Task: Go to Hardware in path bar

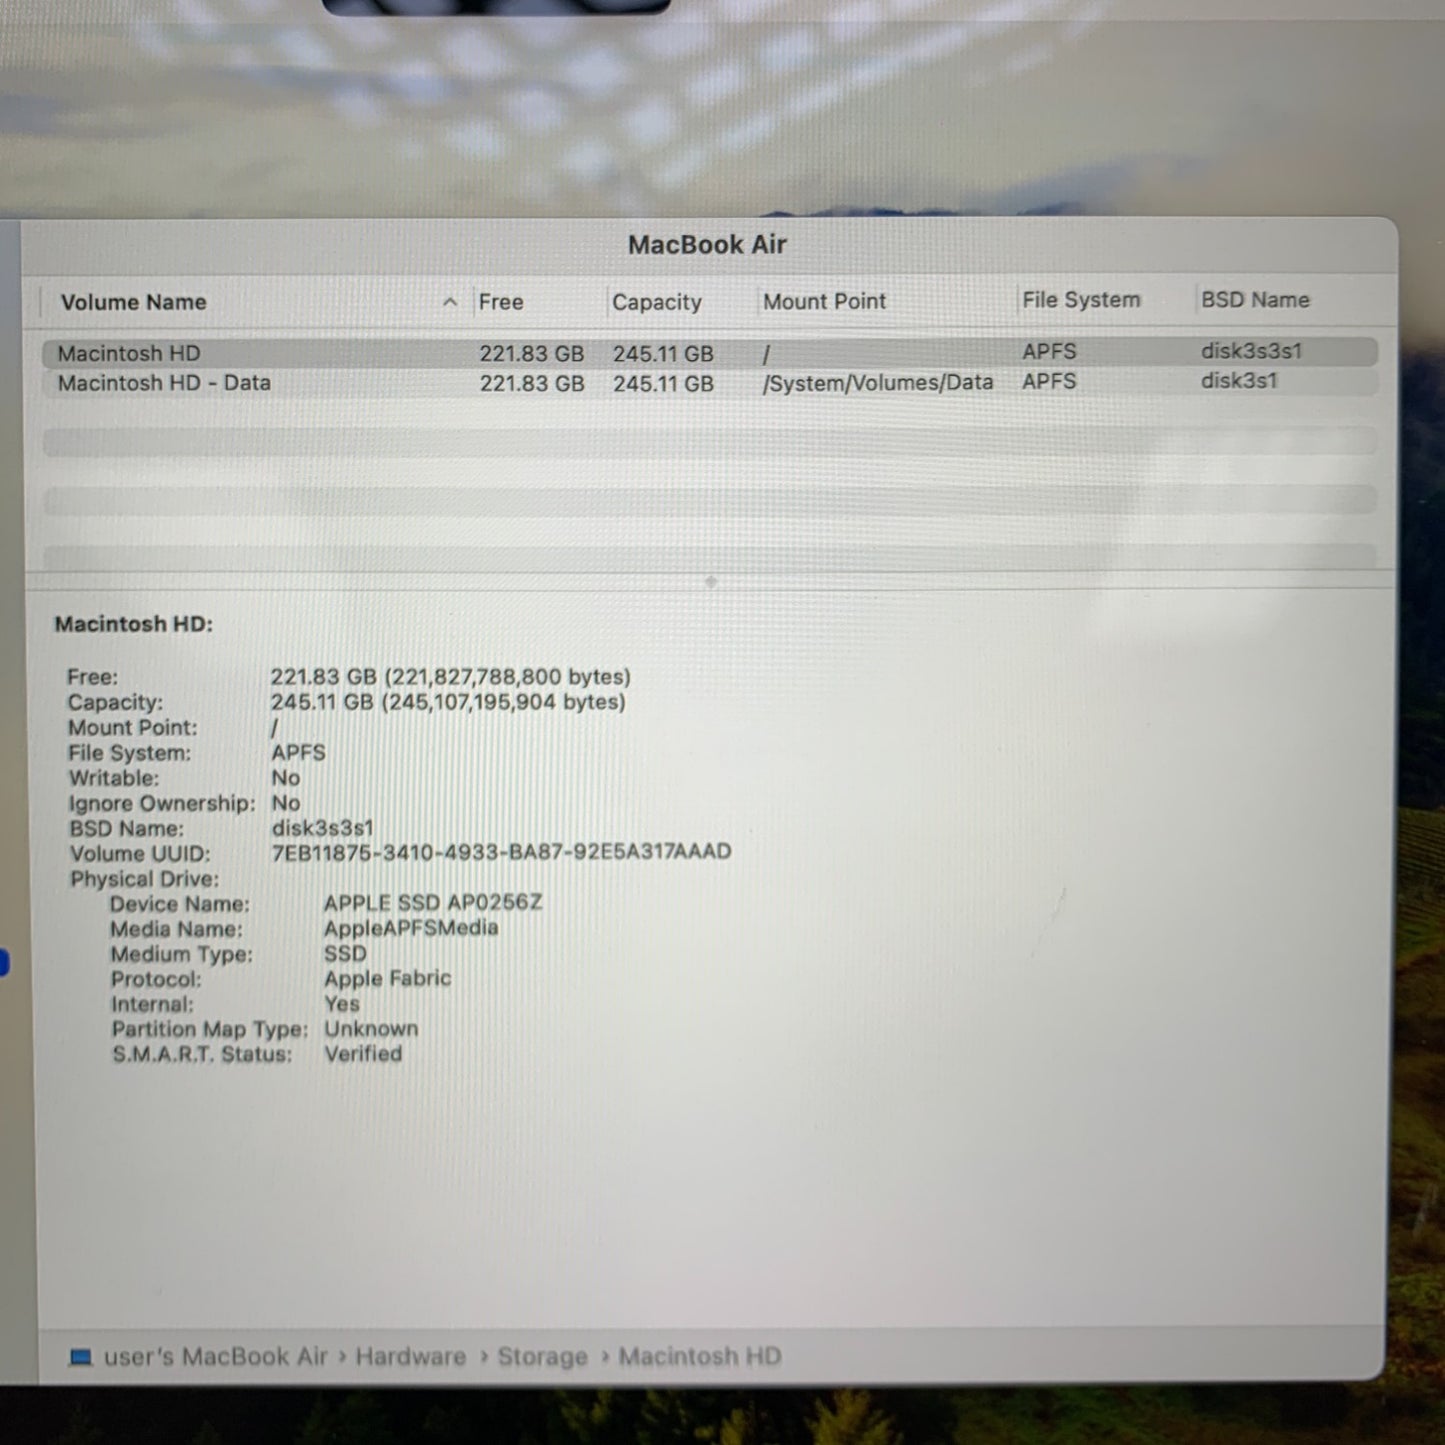Action: [x=411, y=1357]
